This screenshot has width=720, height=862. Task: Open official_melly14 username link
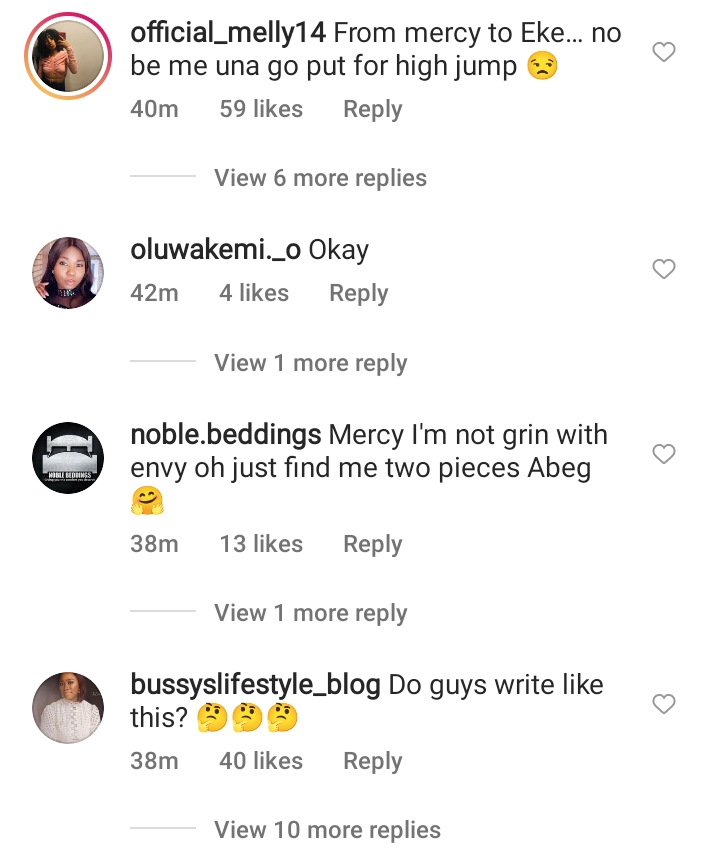pos(228,33)
